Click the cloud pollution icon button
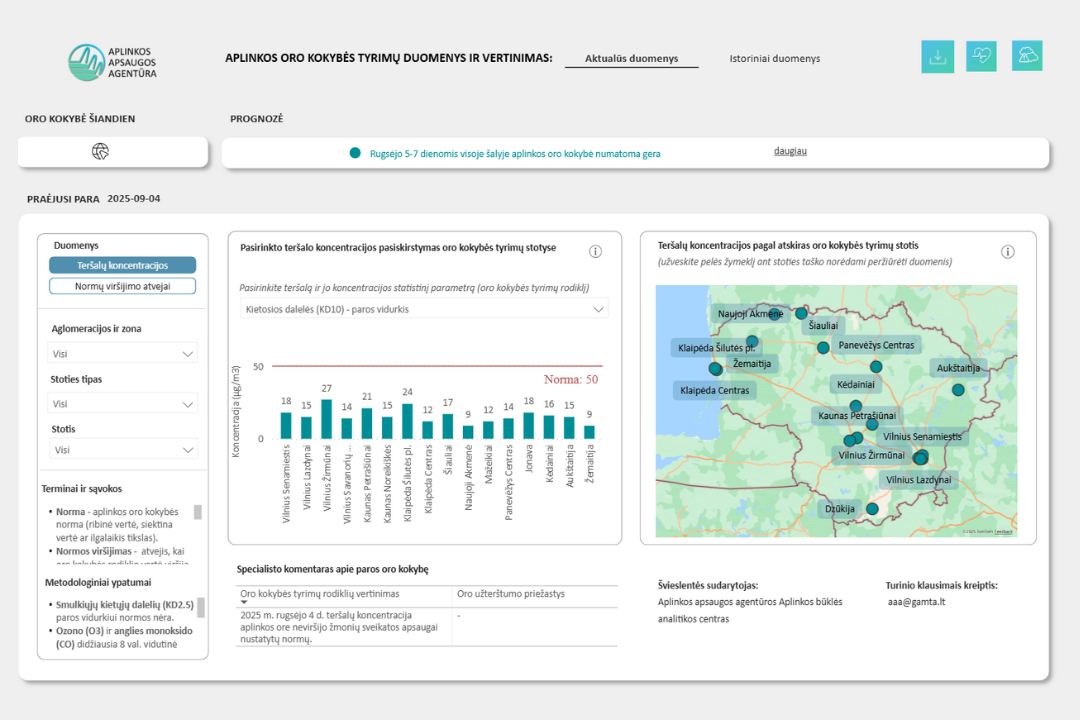The height and width of the screenshot is (720, 1080). [1026, 56]
